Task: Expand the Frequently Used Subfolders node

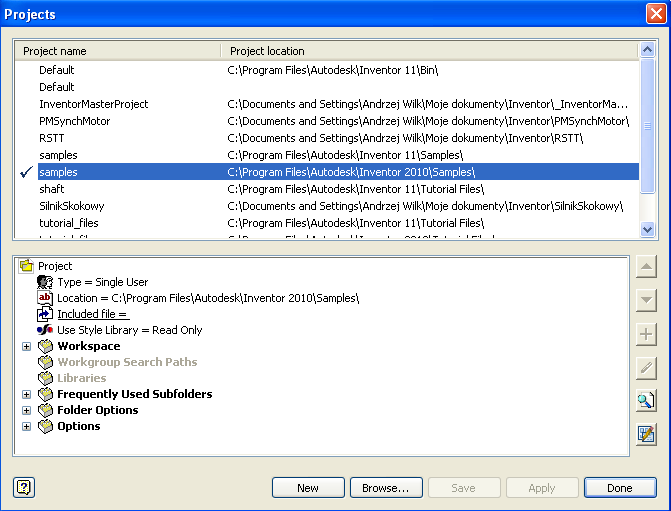Action: click(x=27, y=394)
